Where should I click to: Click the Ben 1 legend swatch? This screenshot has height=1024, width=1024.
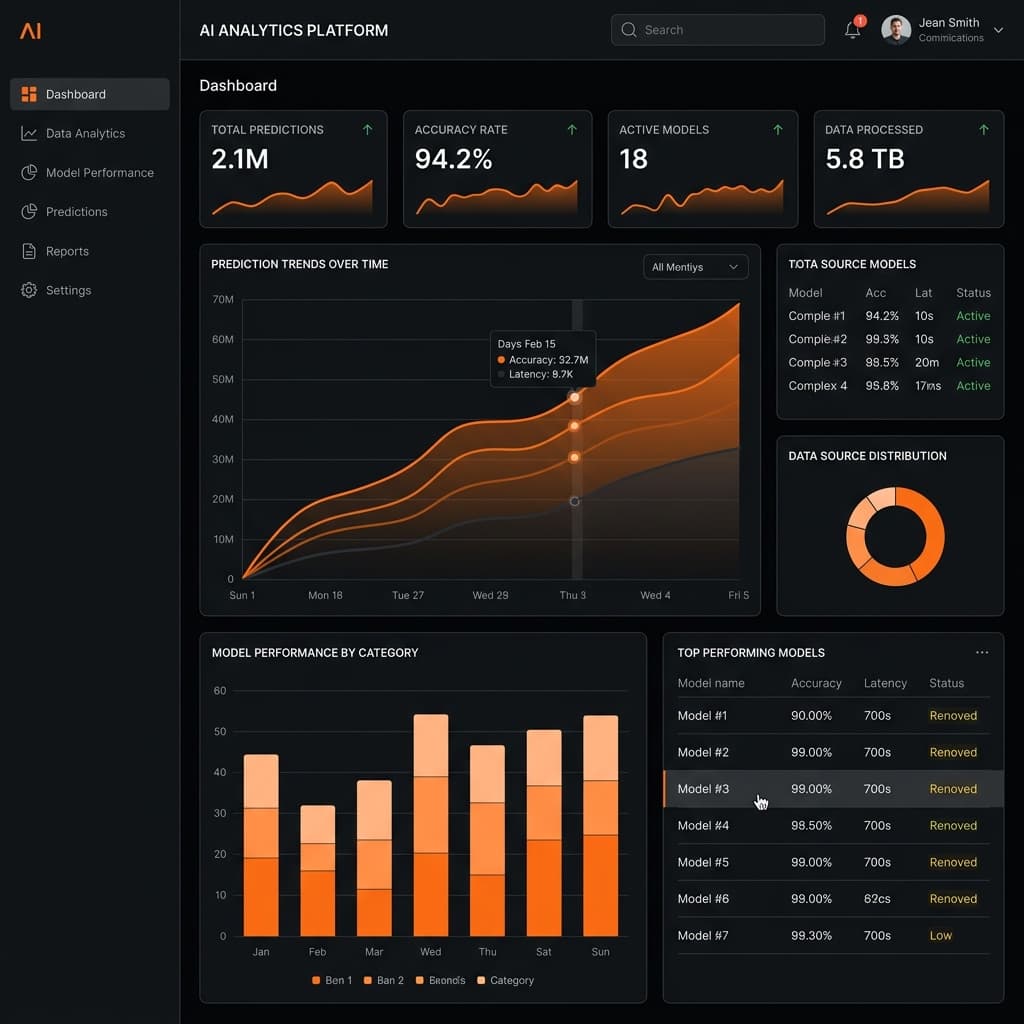[316, 980]
